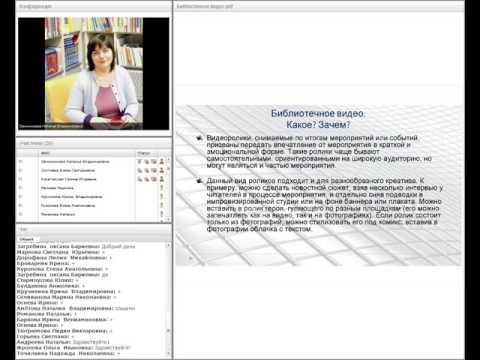Click chat message from Точилкина Надежда Николаевна

68,353
